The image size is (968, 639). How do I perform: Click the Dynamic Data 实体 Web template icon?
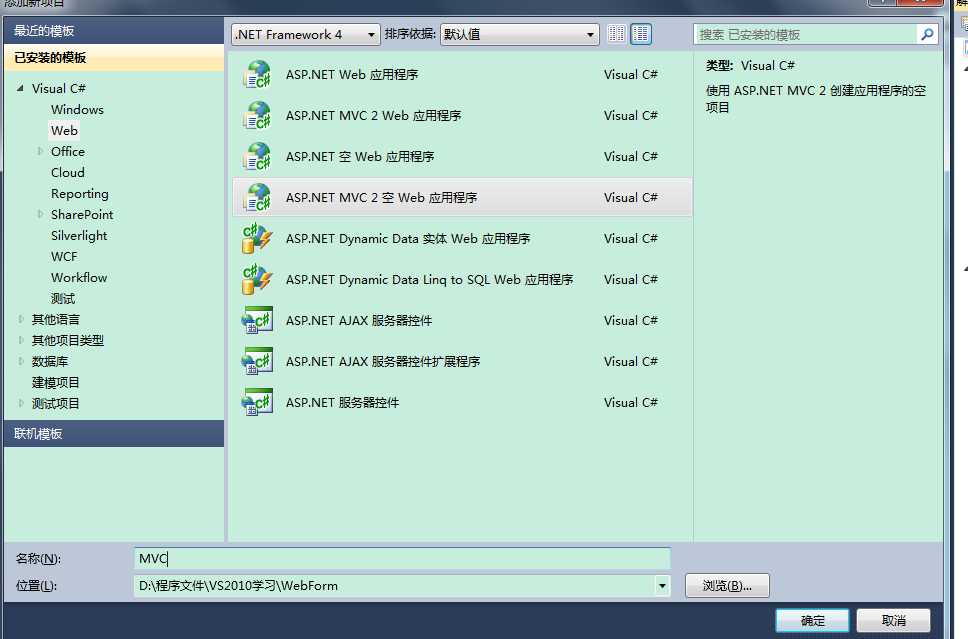[257, 238]
